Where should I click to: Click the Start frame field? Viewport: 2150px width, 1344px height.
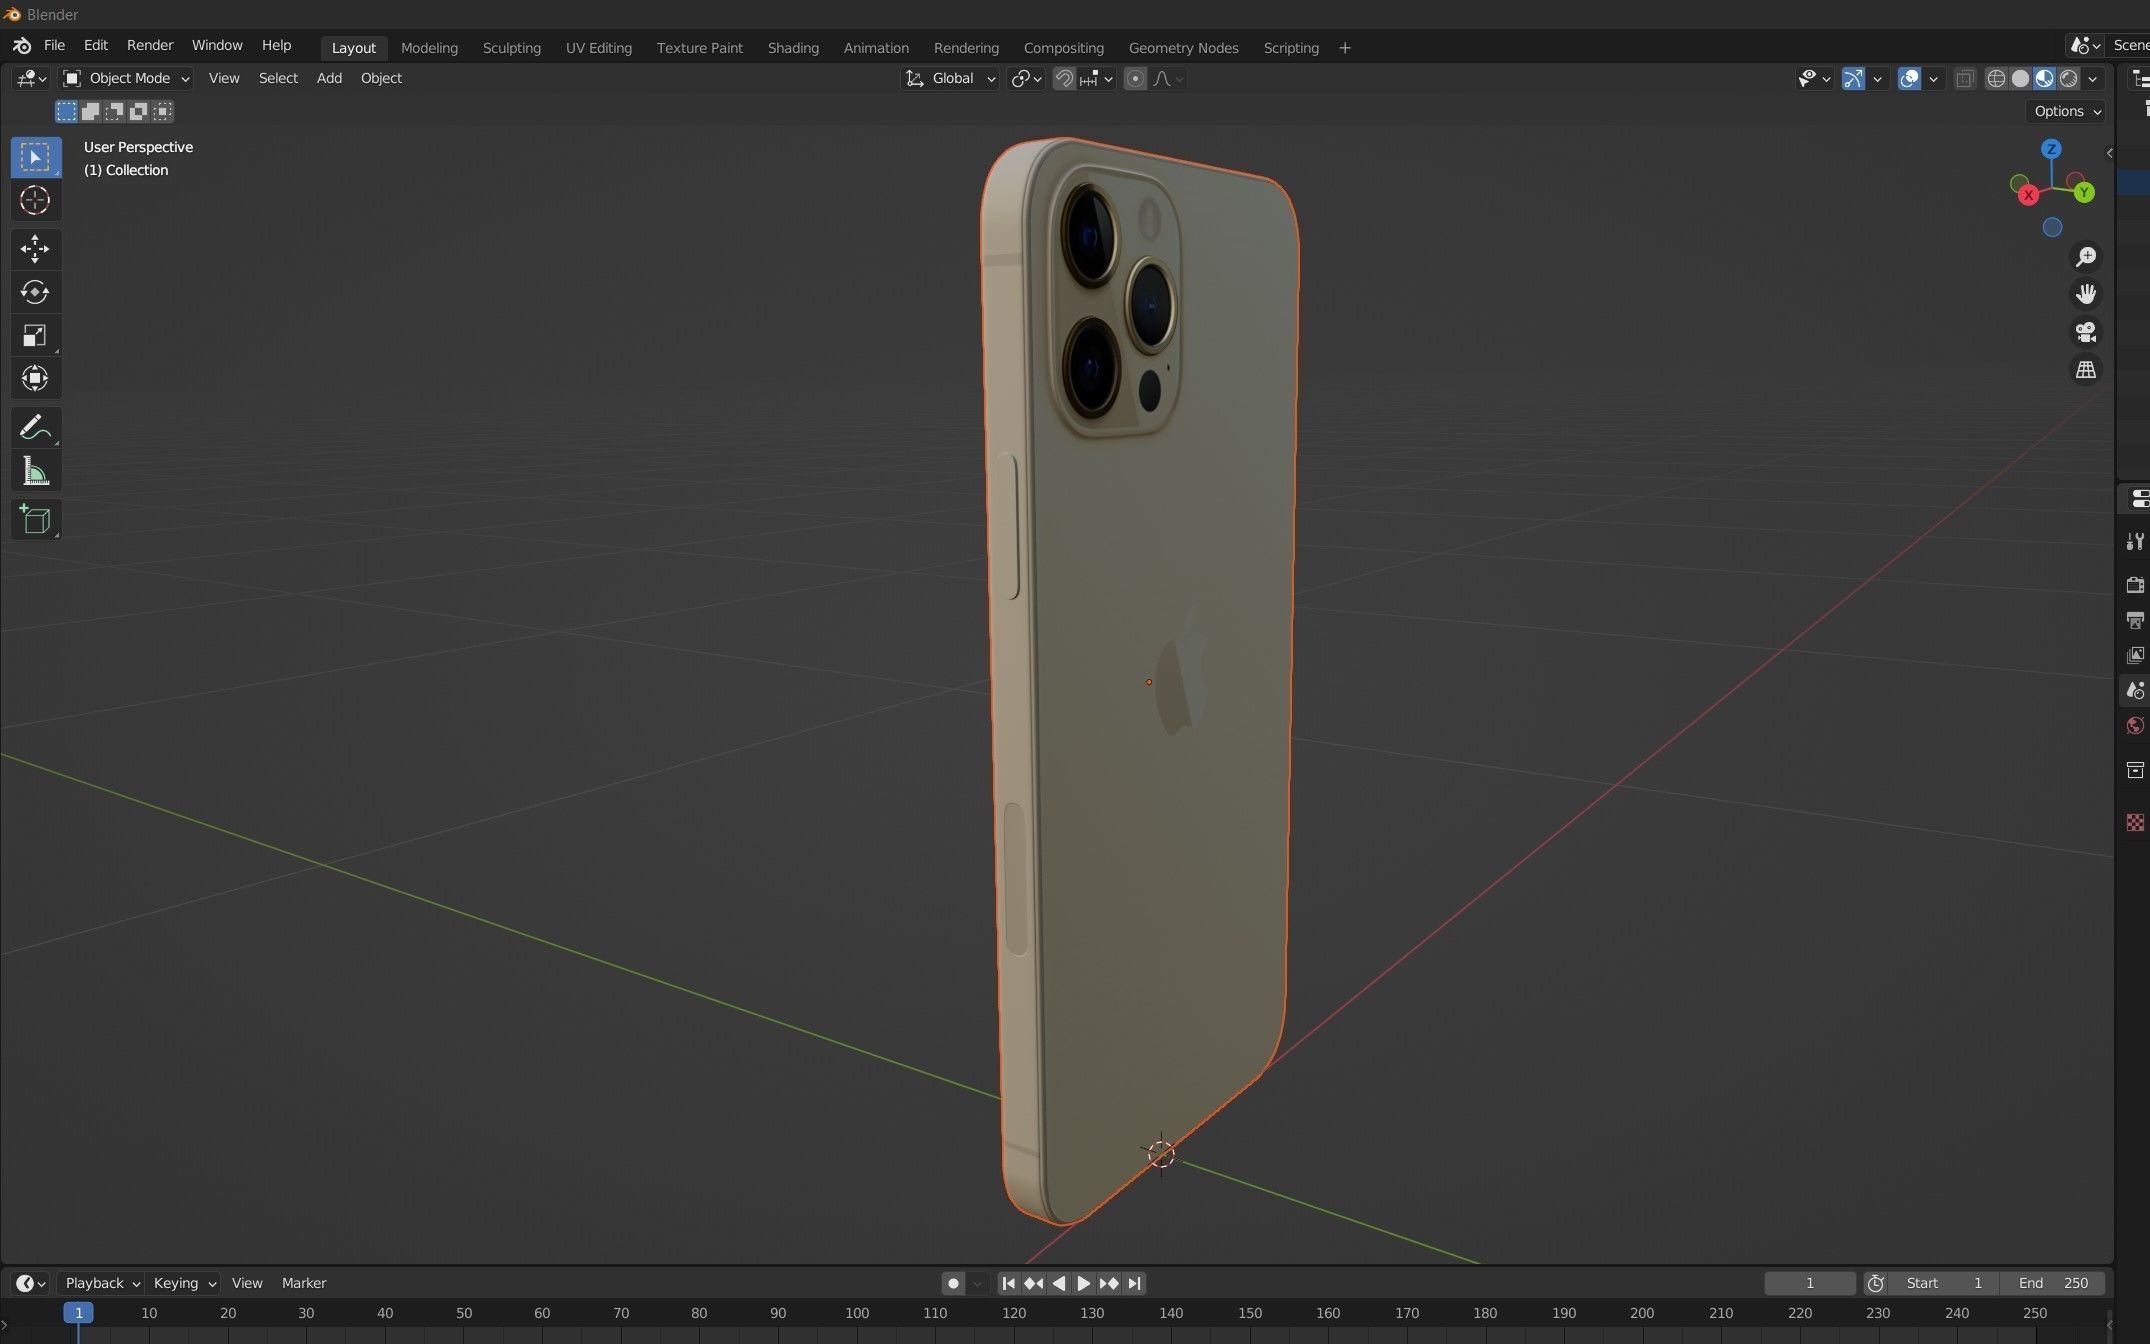pos(1943,1283)
